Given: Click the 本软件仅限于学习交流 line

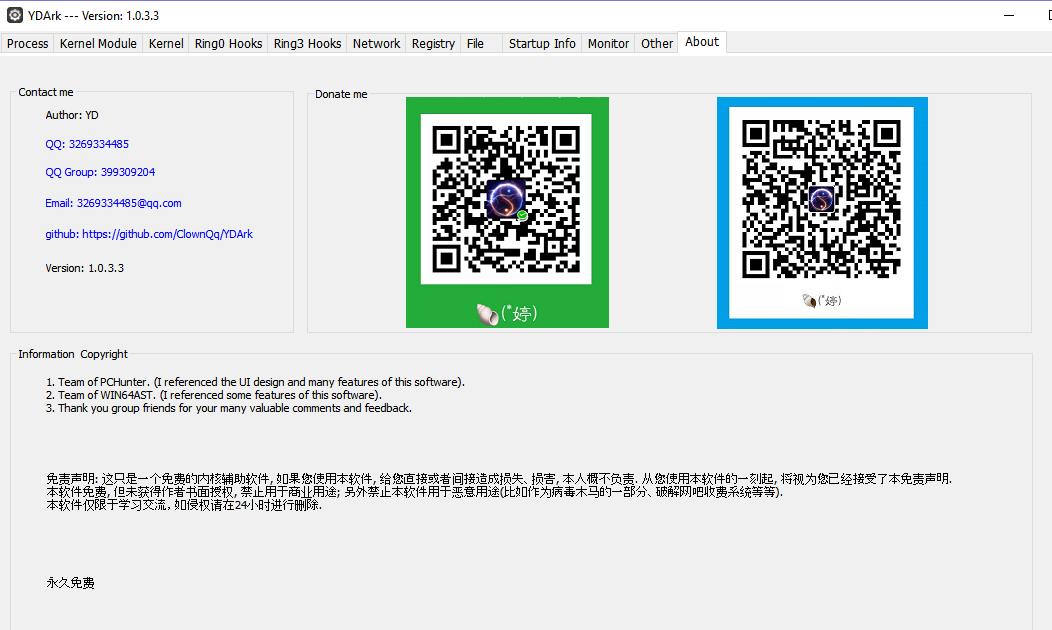Looking at the screenshot, I should [184, 505].
